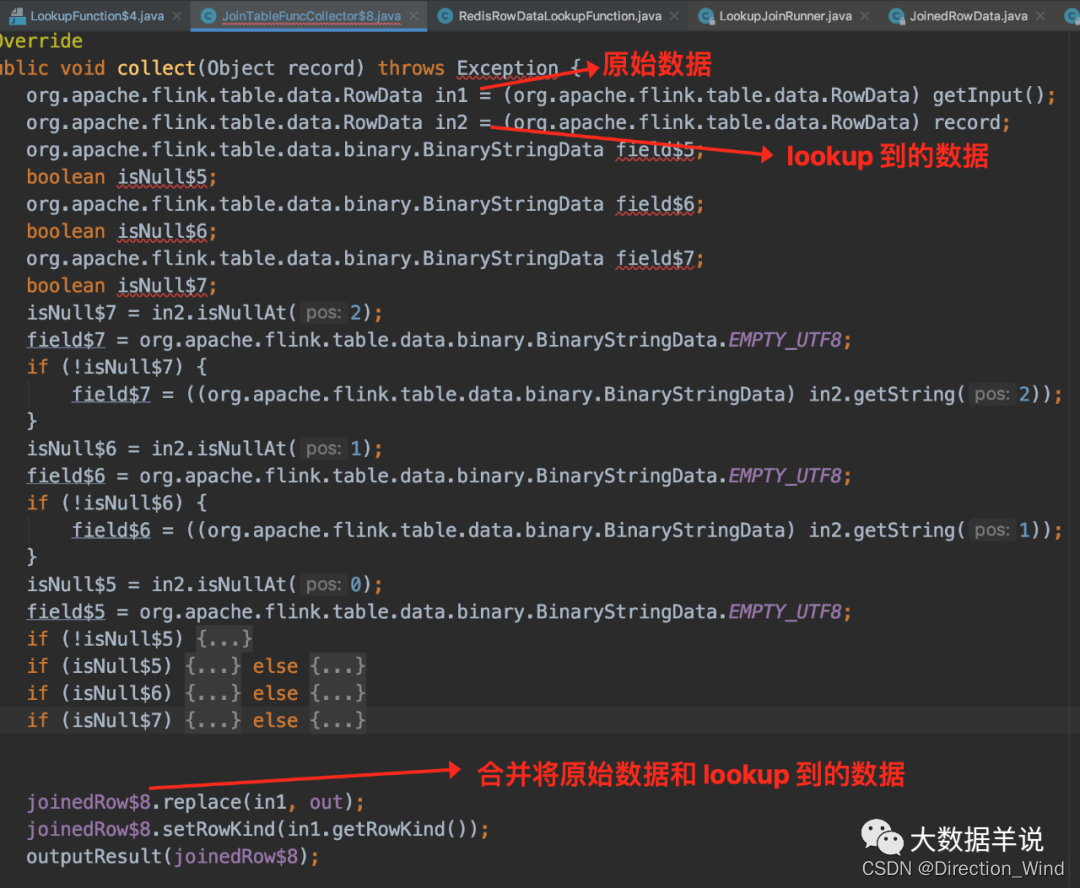Open the JoinedRowData.java tab
The height and width of the screenshot is (888, 1080).
(970, 16)
